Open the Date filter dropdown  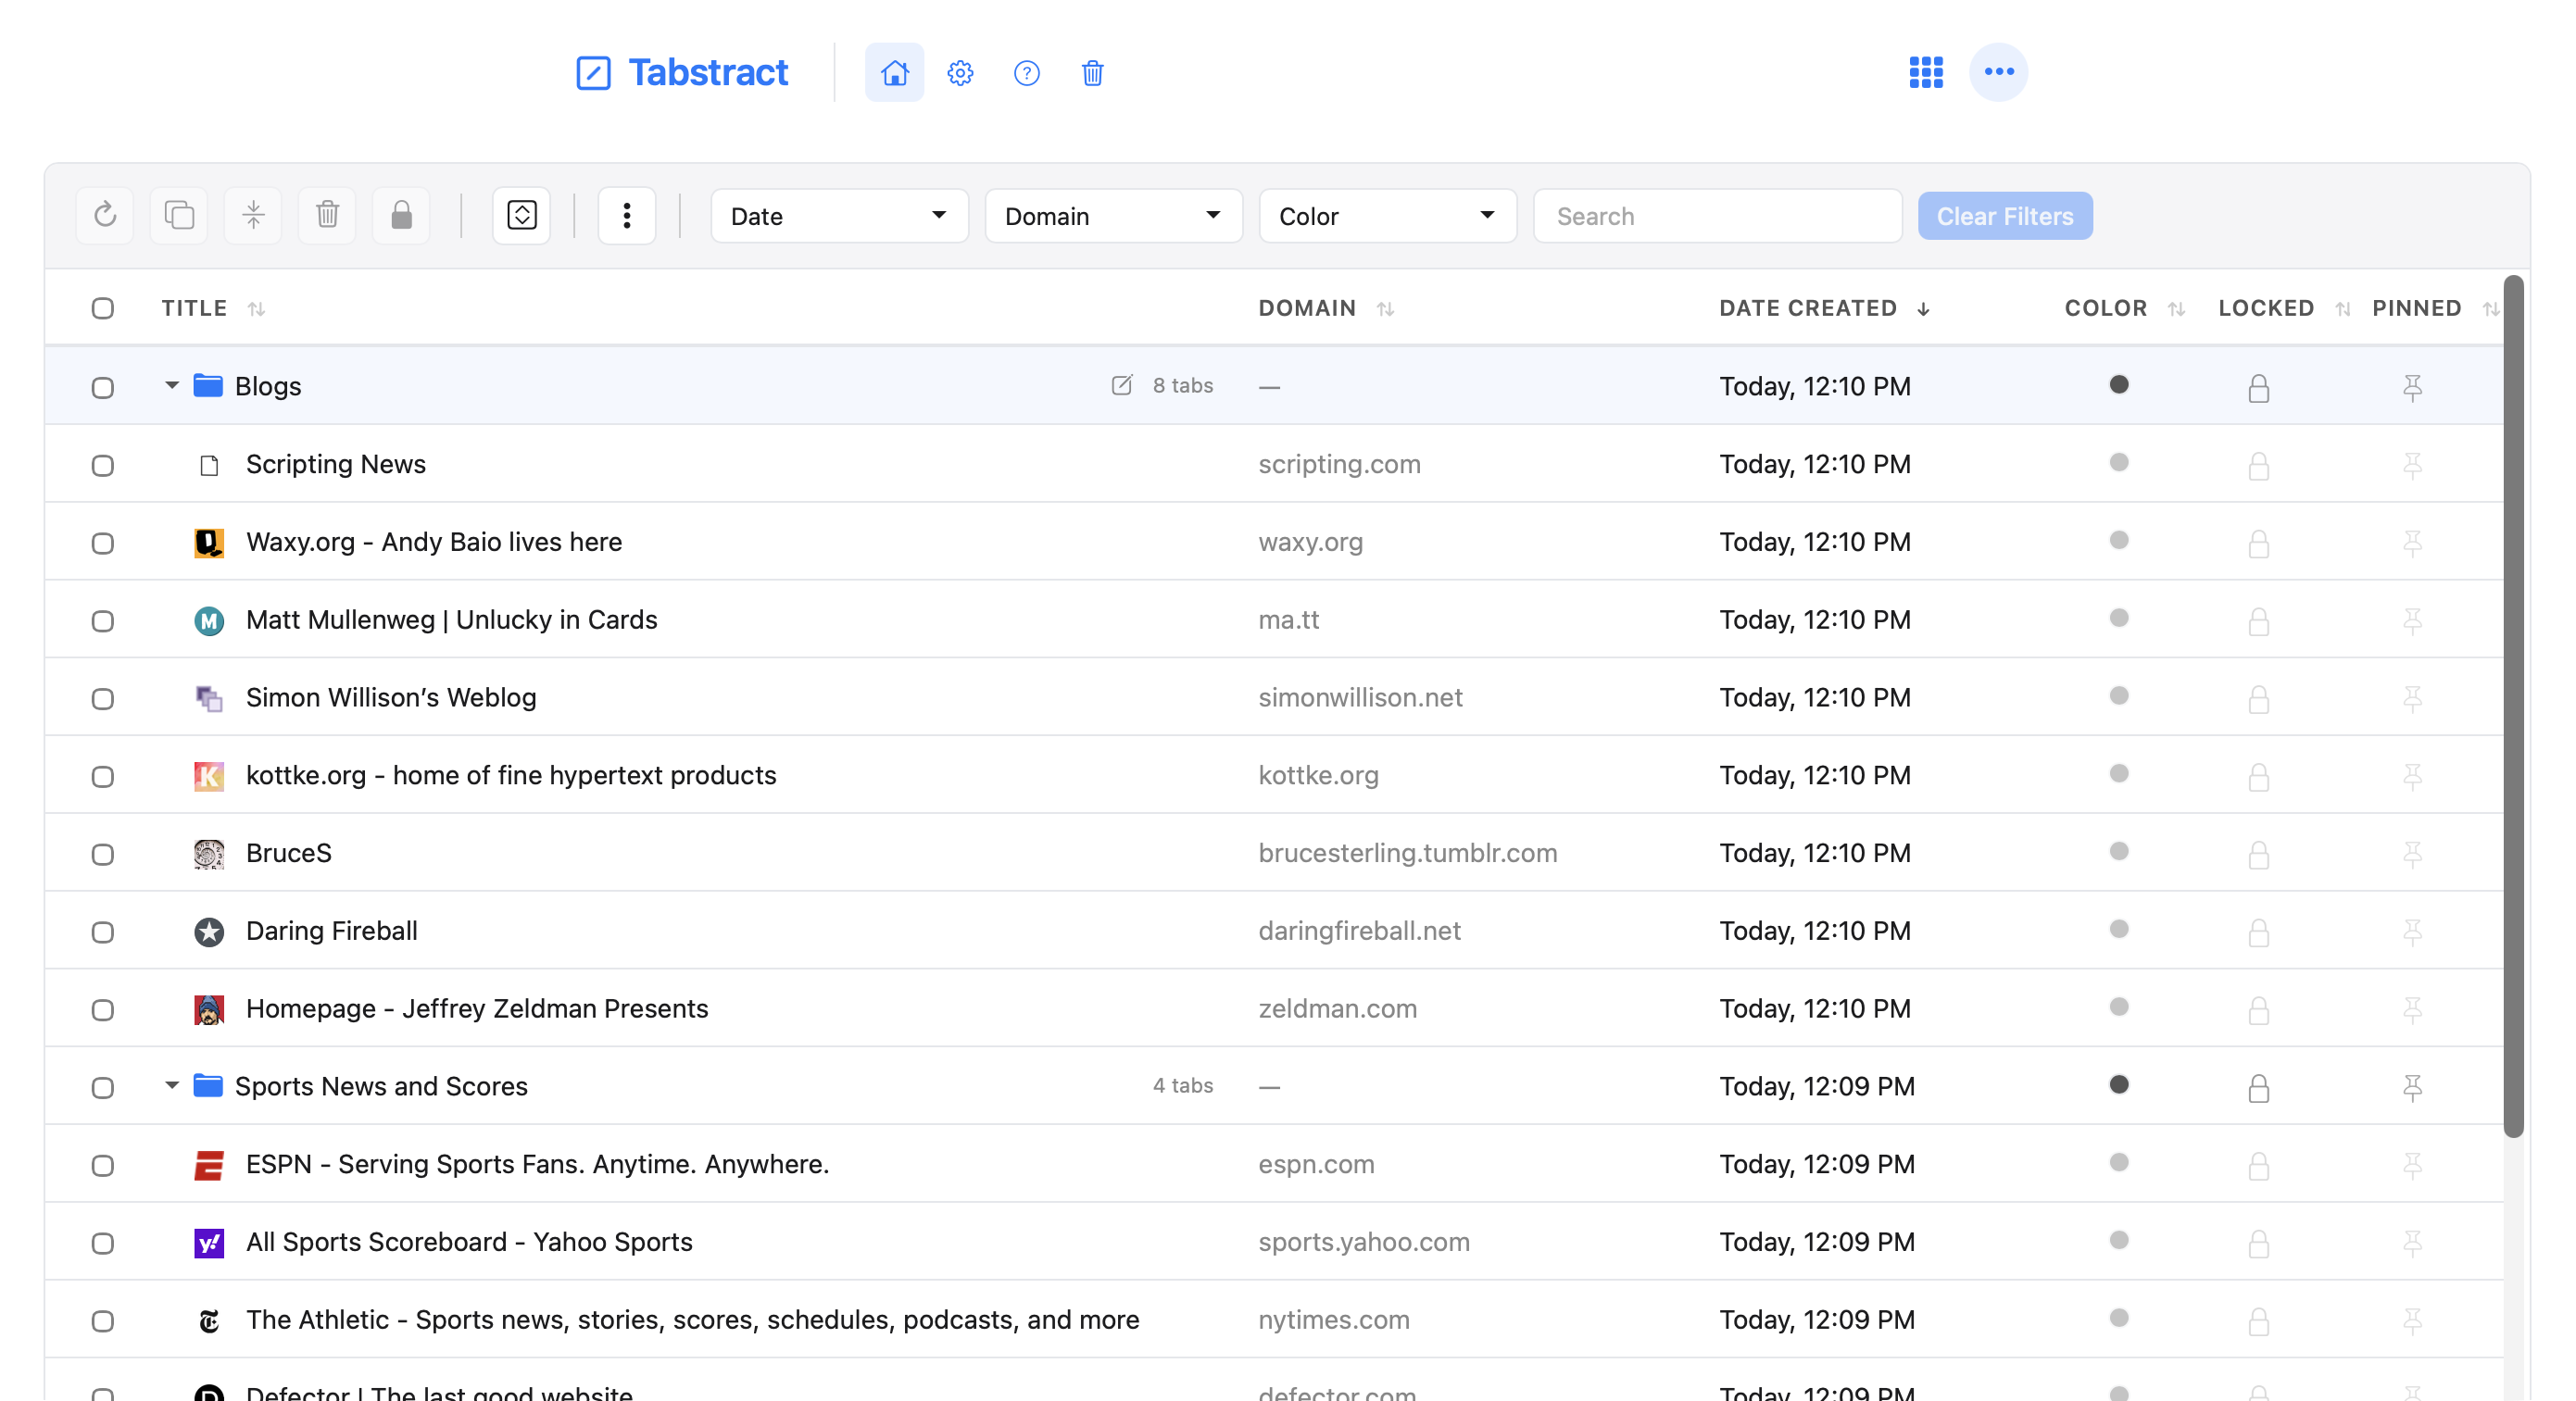click(838, 216)
